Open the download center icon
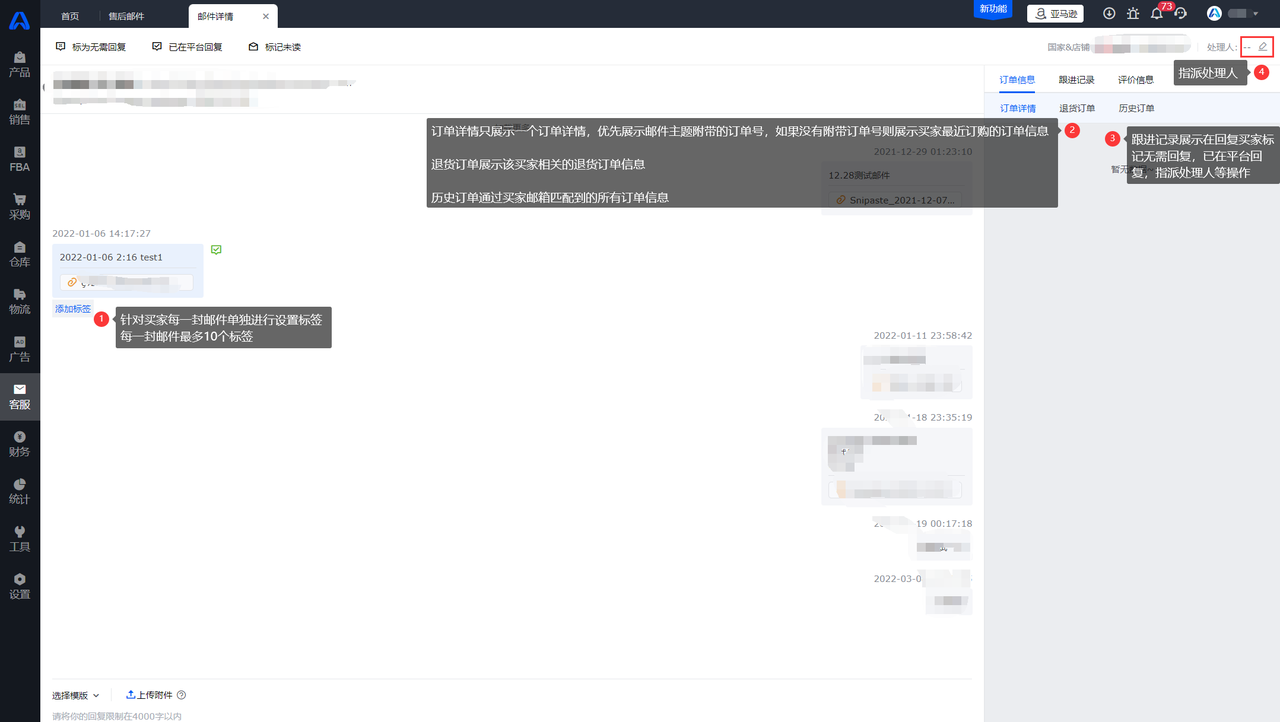The image size is (1280, 722). coord(1109,14)
